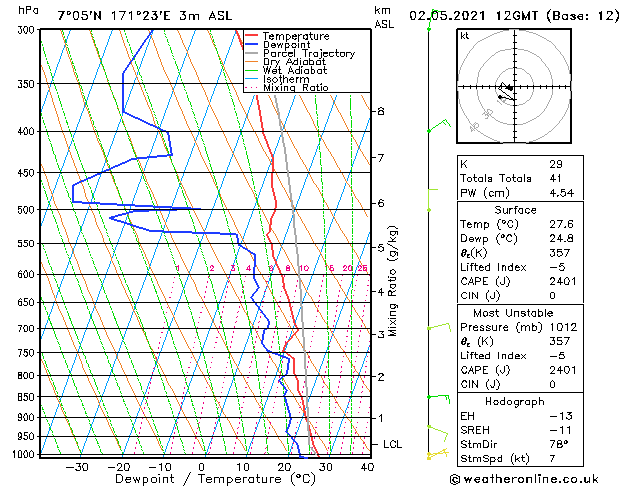Click the wind barb at 850 hPa level
This screenshot has width=629, height=486.
438,399
